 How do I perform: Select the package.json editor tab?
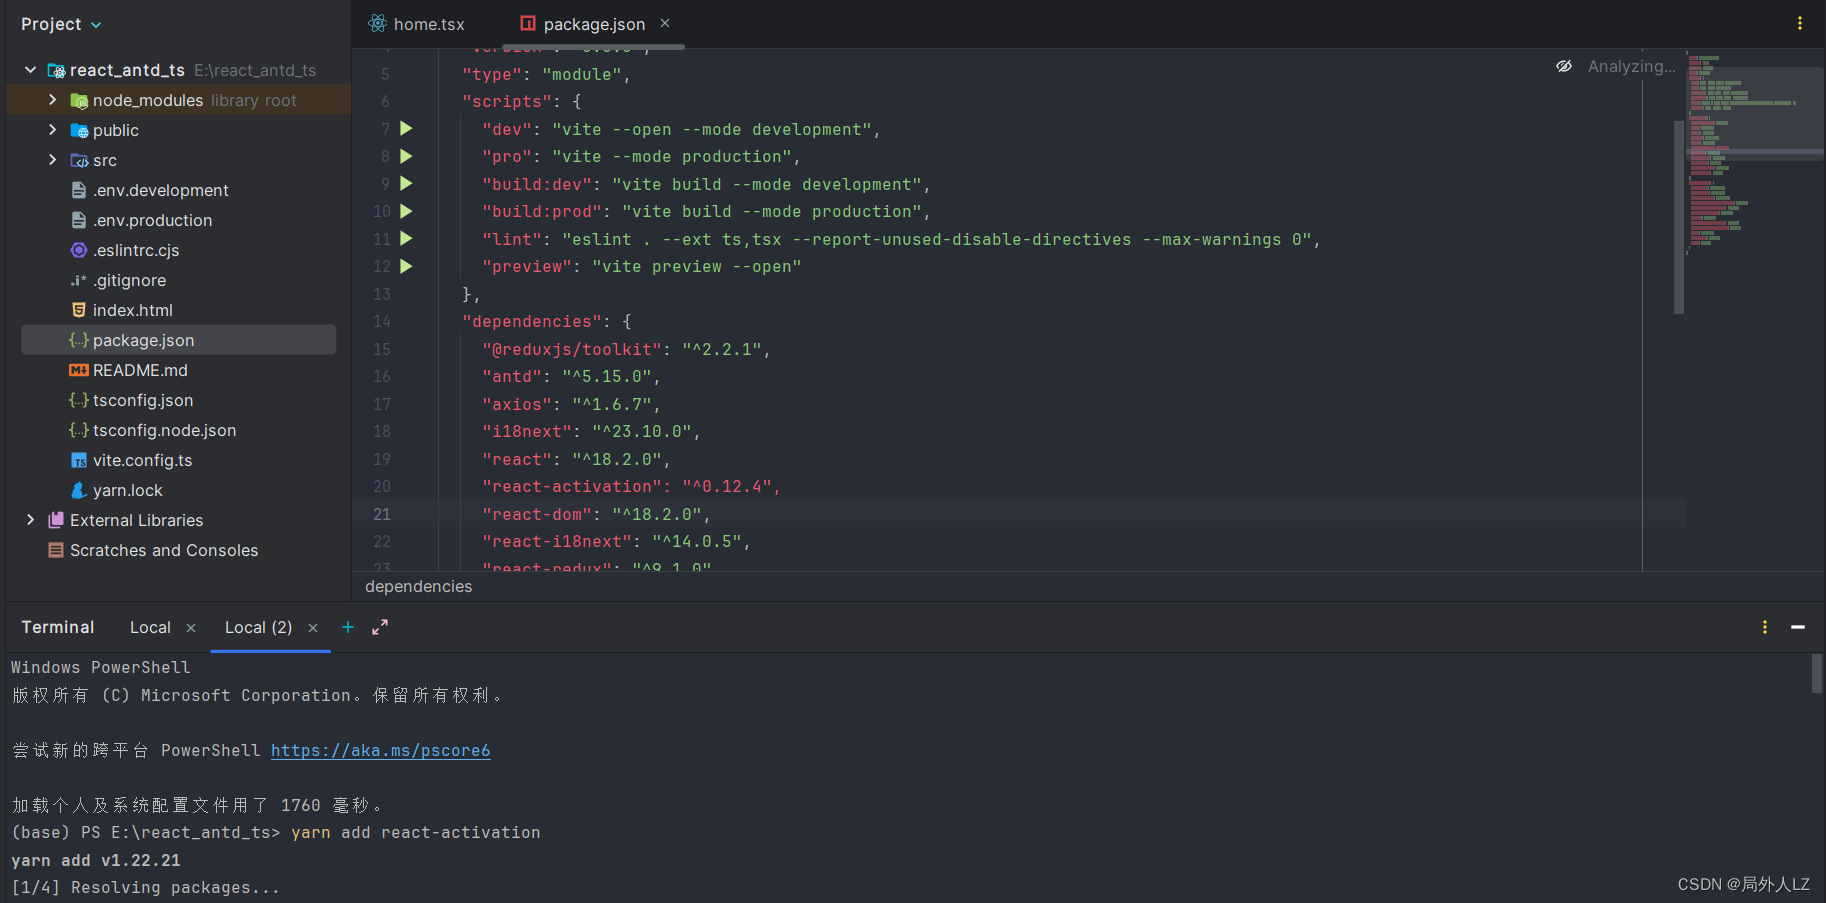(x=594, y=24)
